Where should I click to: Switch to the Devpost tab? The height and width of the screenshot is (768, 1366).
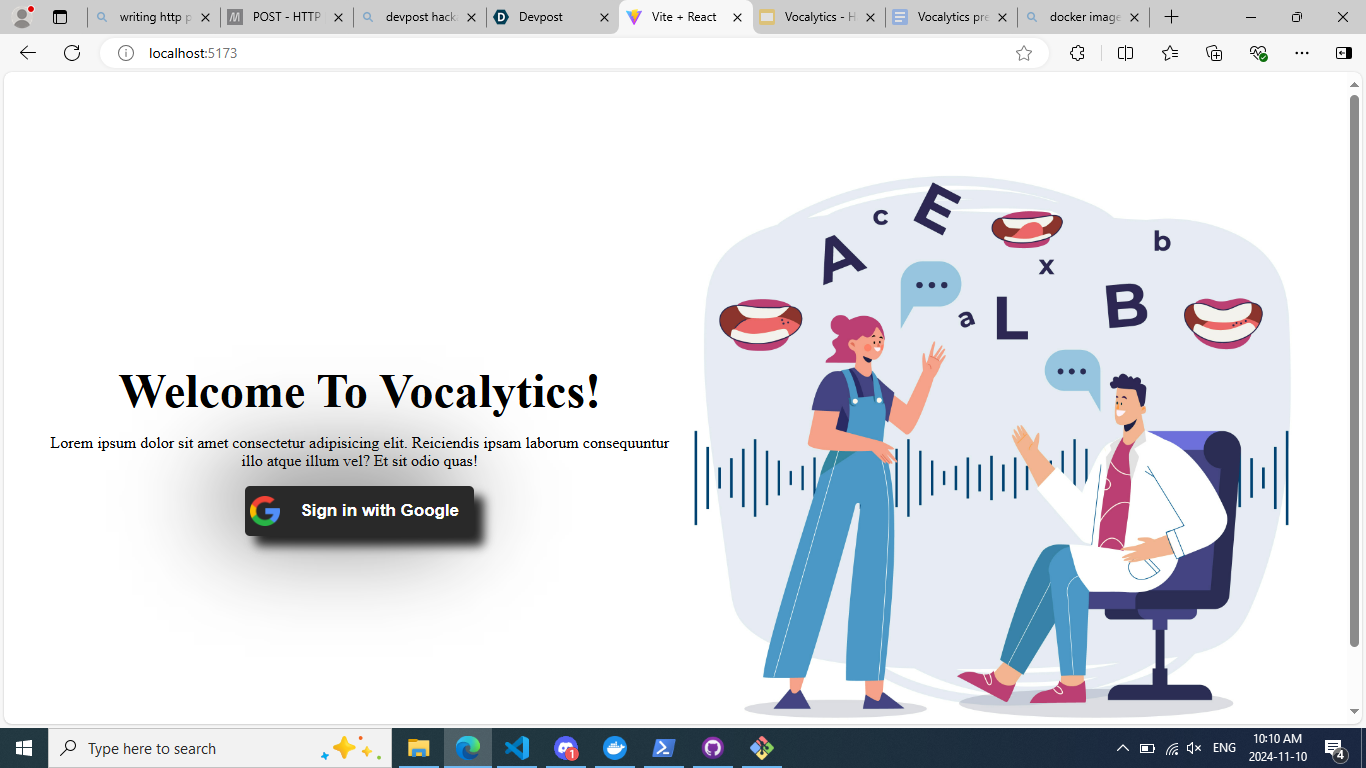[x=552, y=17]
